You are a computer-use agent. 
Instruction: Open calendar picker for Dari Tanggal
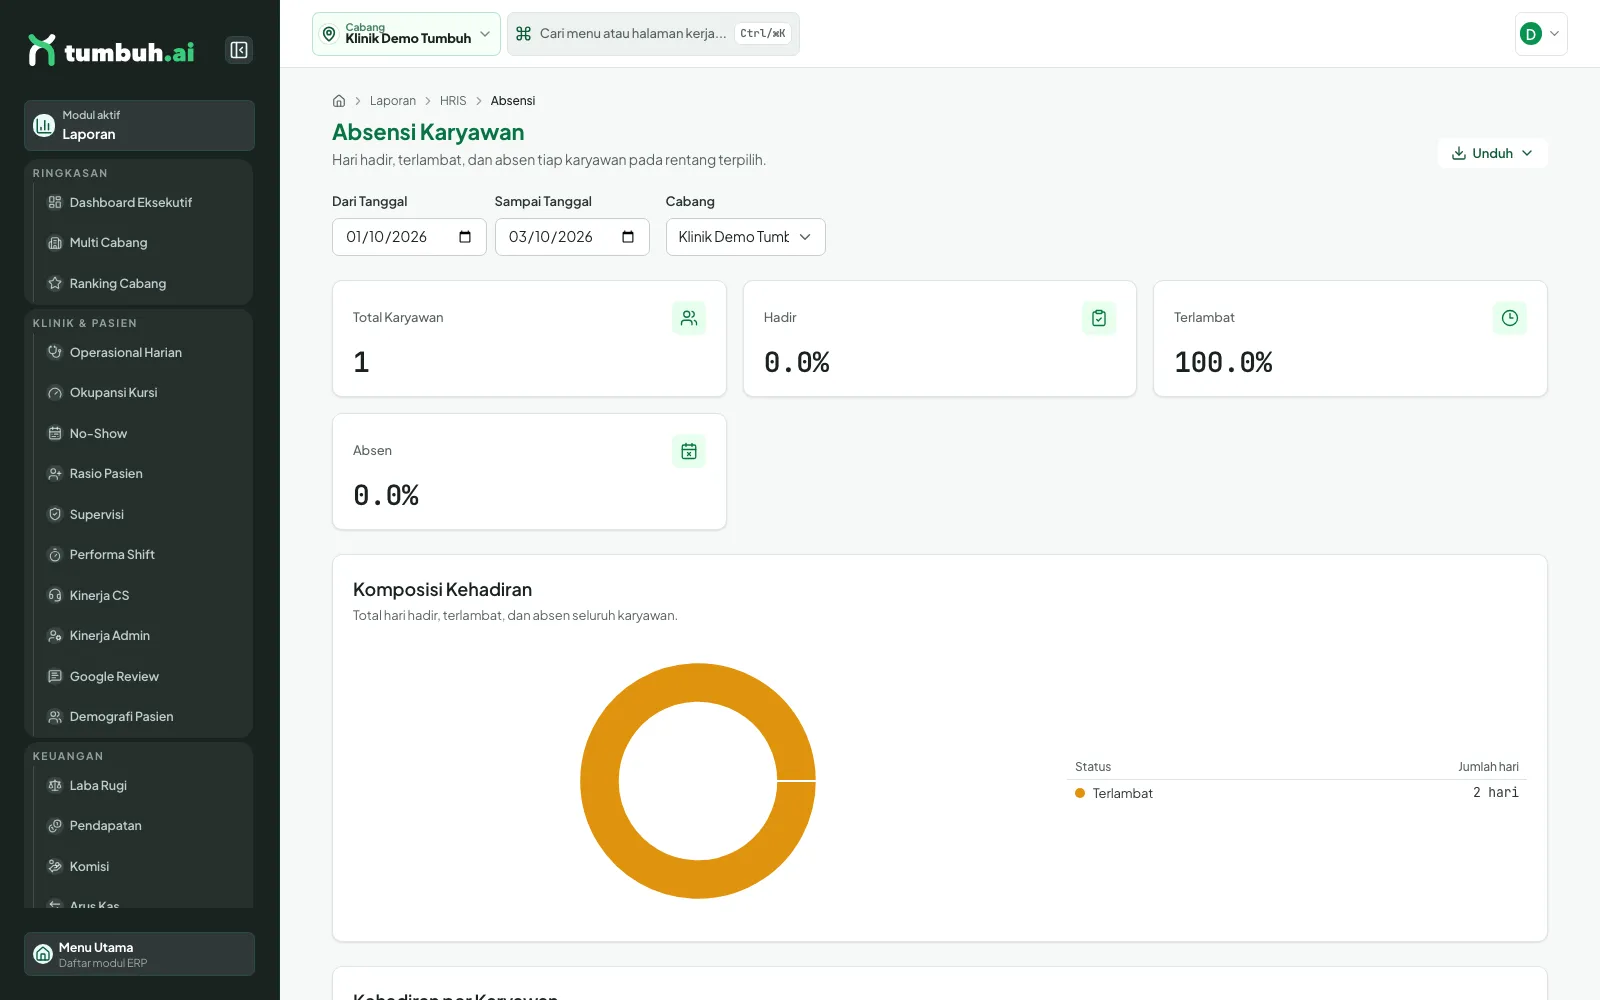point(465,237)
